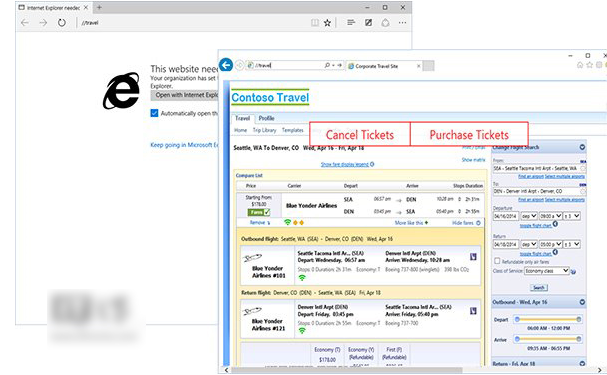Open the Edge Hub icon

pyautogui.click(x=351, y=23)
